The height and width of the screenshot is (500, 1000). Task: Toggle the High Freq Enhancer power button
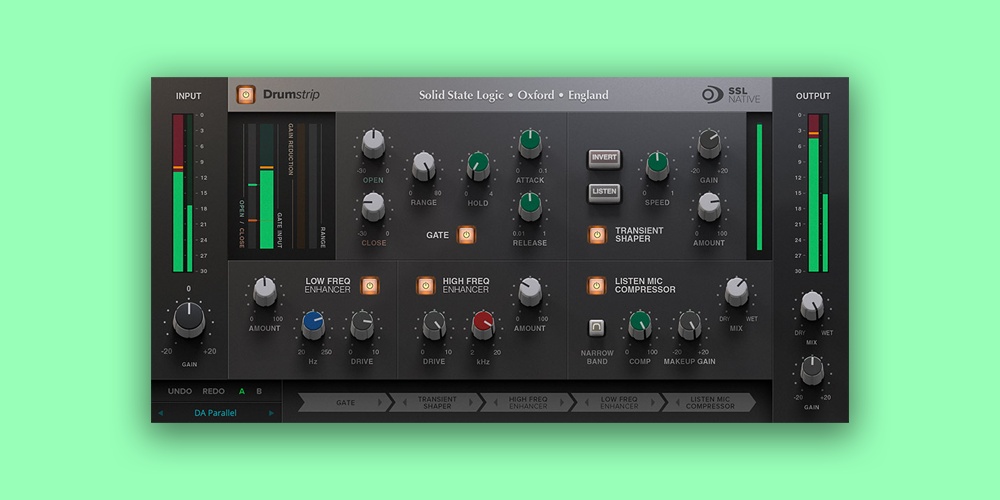(426, 286)
